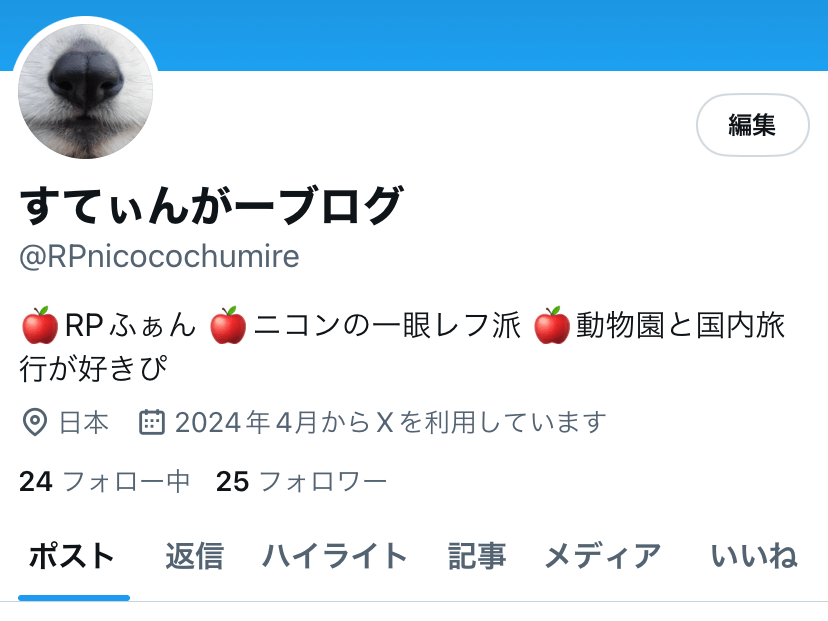Viewport: 828px width, 621px height.
Task: Click the first apple emoji in bio
Action: point(40,325)
